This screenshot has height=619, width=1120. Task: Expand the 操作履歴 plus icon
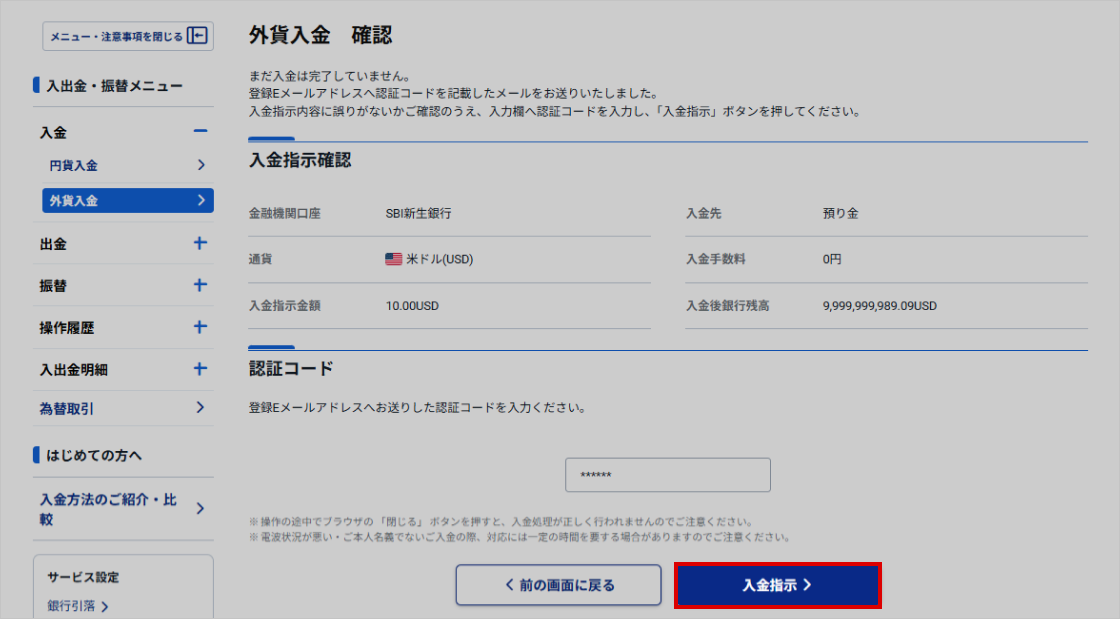[200, 327]
